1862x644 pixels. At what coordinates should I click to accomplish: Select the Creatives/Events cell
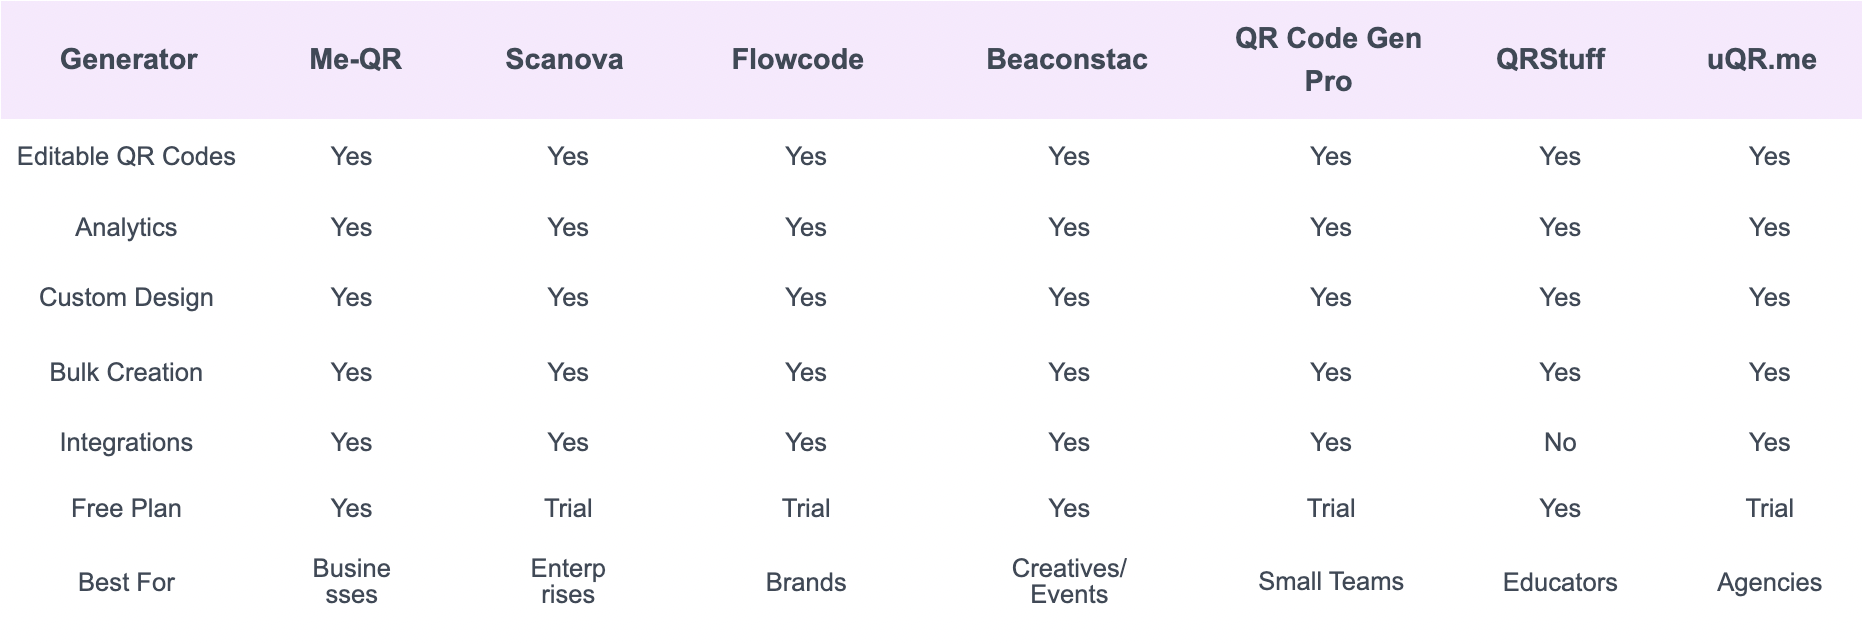tap(1068, 582)
